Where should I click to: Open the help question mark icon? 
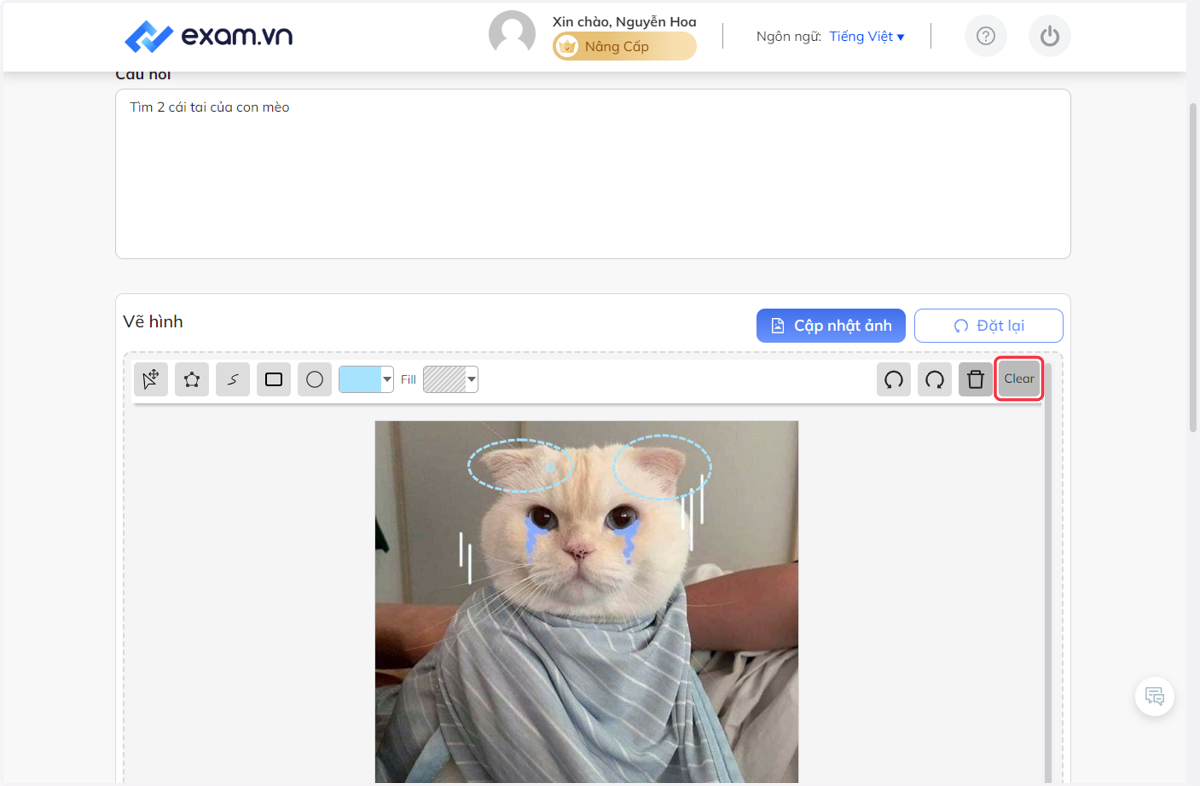coord(986,36)
